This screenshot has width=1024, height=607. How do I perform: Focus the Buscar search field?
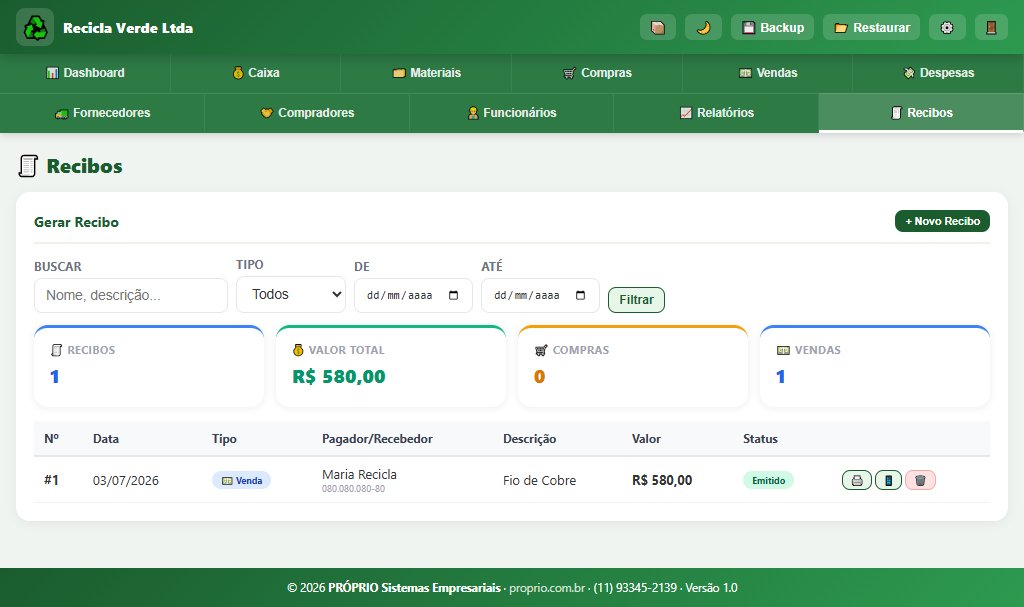(131, 295)
